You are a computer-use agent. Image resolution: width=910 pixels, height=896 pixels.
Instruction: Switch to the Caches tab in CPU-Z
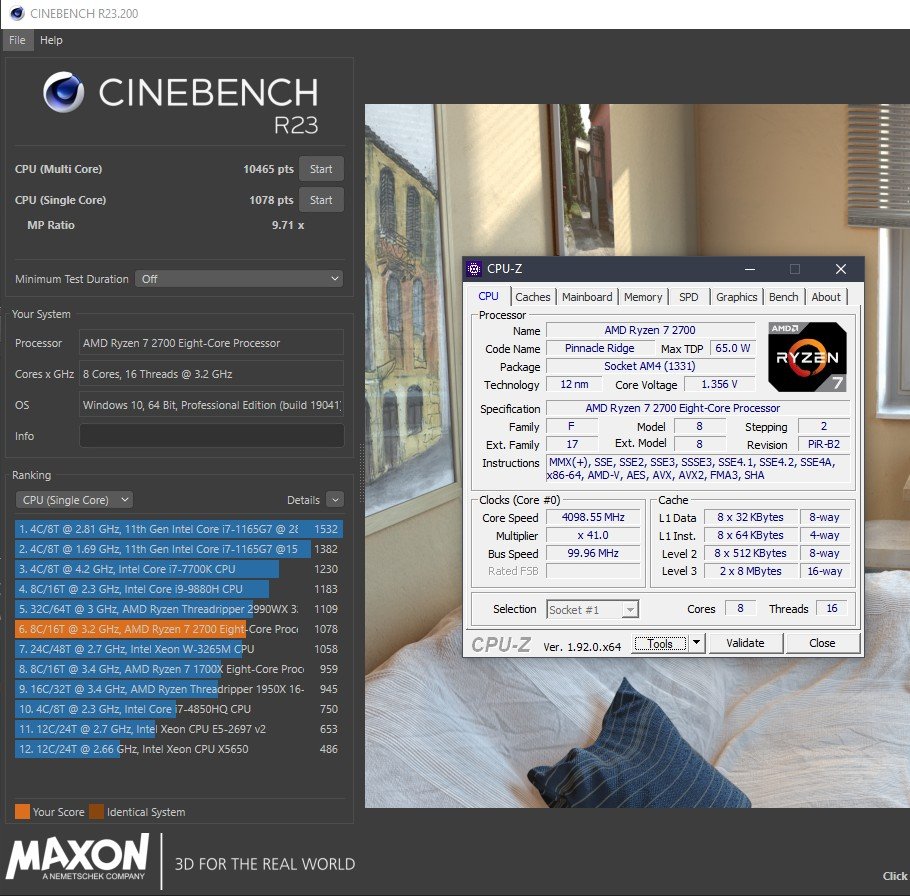pos(532,297)
